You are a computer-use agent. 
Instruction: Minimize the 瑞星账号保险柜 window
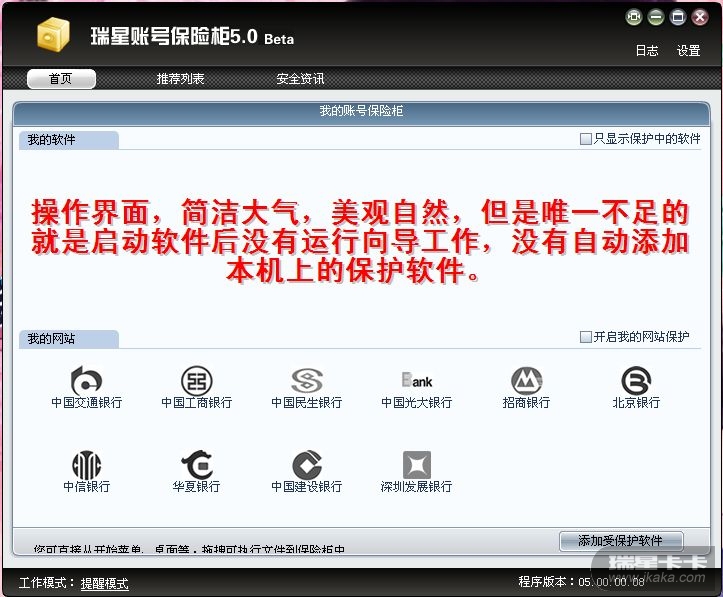656,18
